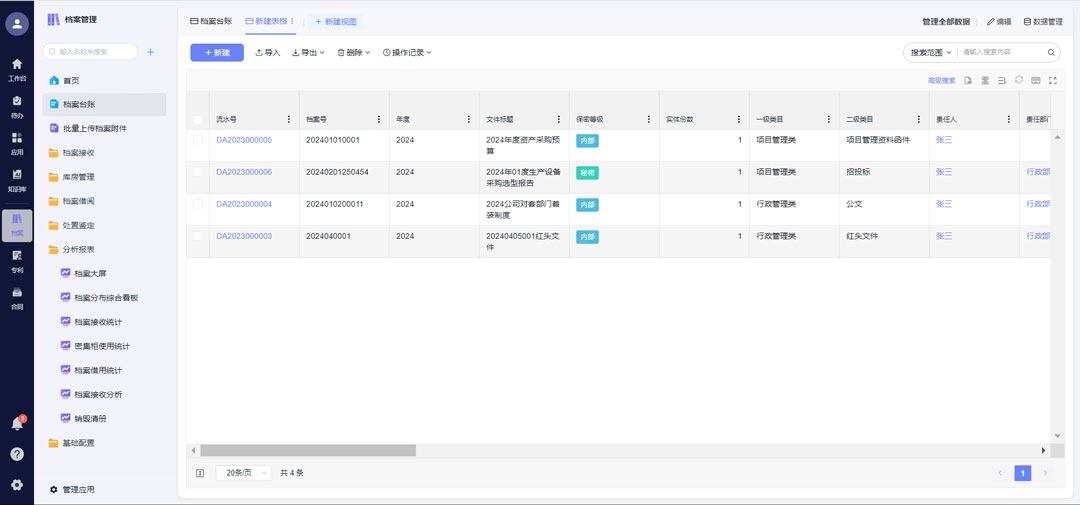Open the 20条/页 page size selector

pyautogui.click(x=244, y=473)
